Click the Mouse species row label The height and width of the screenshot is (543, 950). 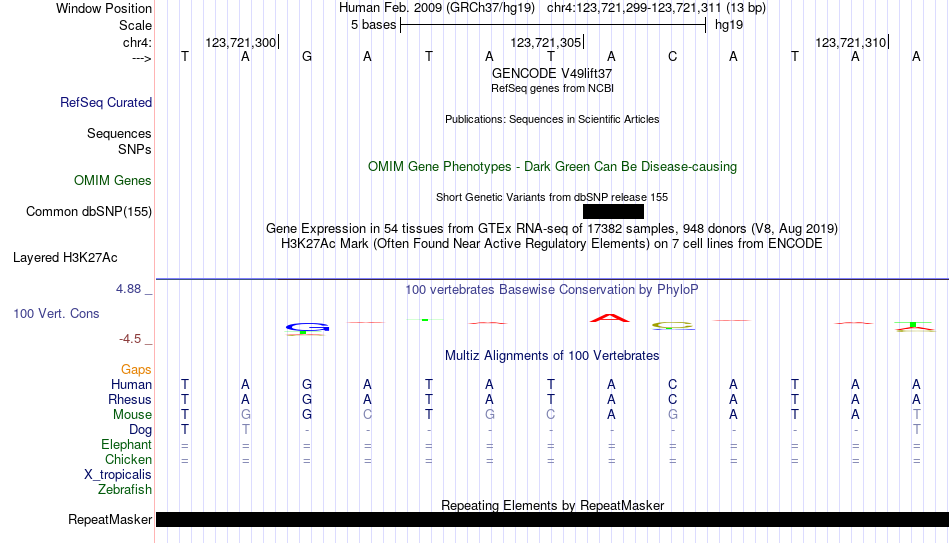[x=132, y=415]
